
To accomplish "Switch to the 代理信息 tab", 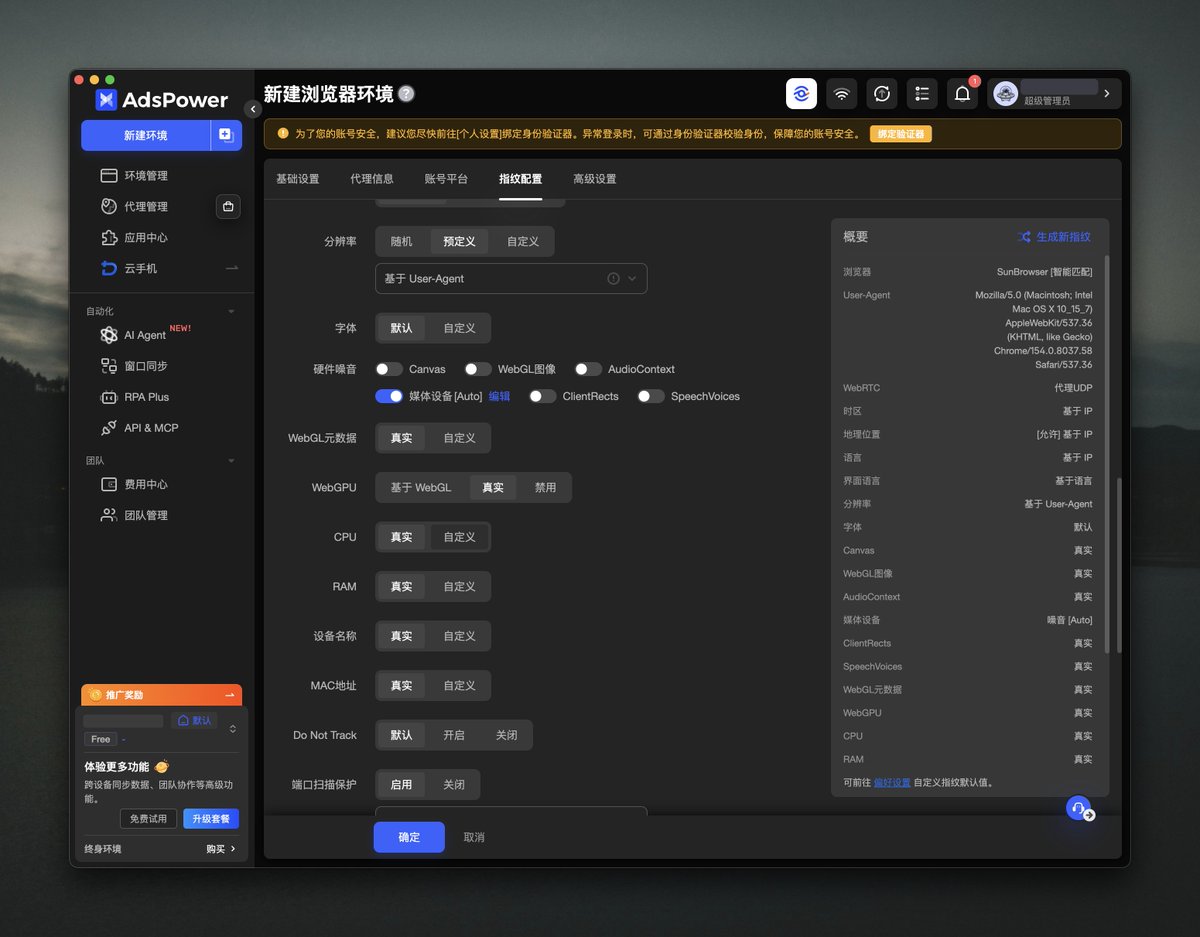I will (372, 179).
